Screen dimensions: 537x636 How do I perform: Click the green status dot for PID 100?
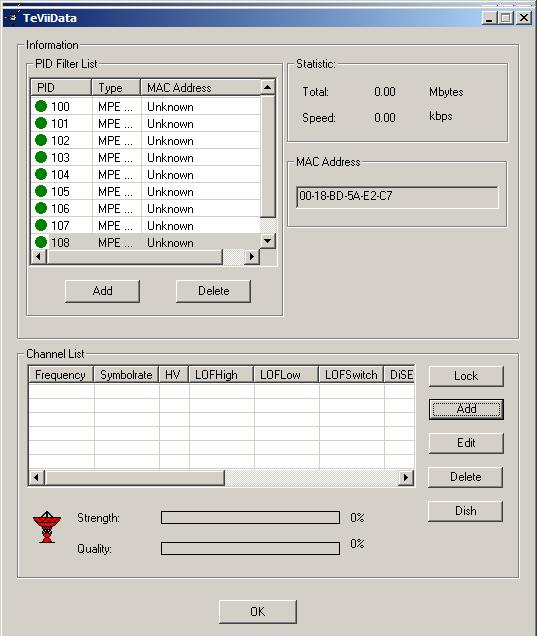tap(41, 106)
